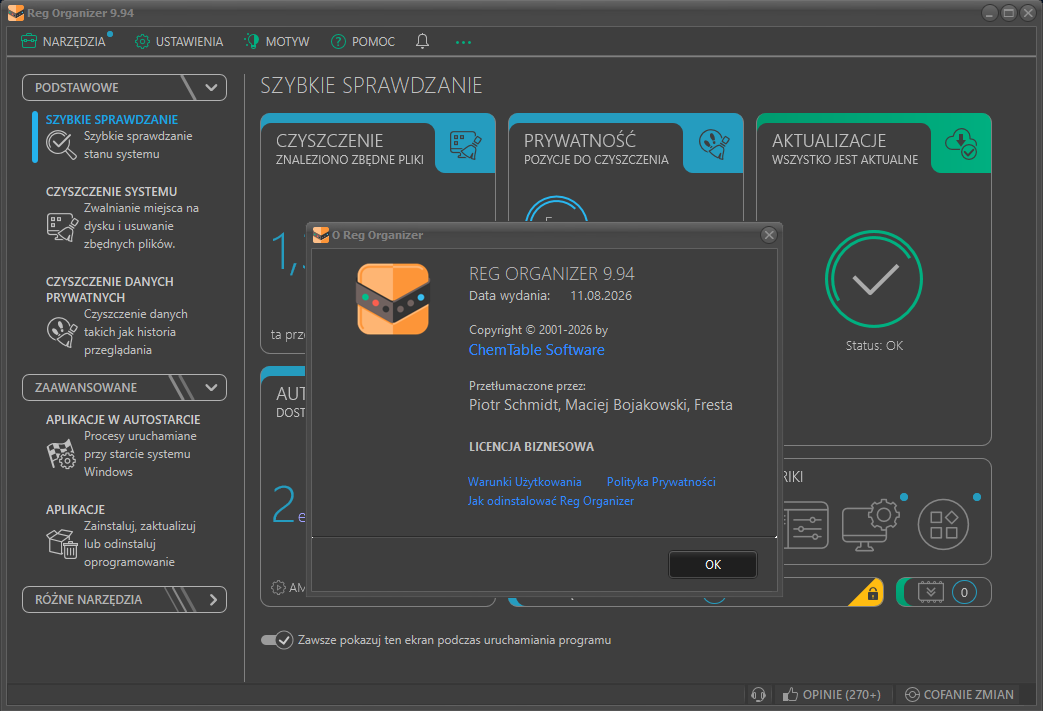Open the Aktualizacje card title
1043x711 pixels.
(829, 141)
